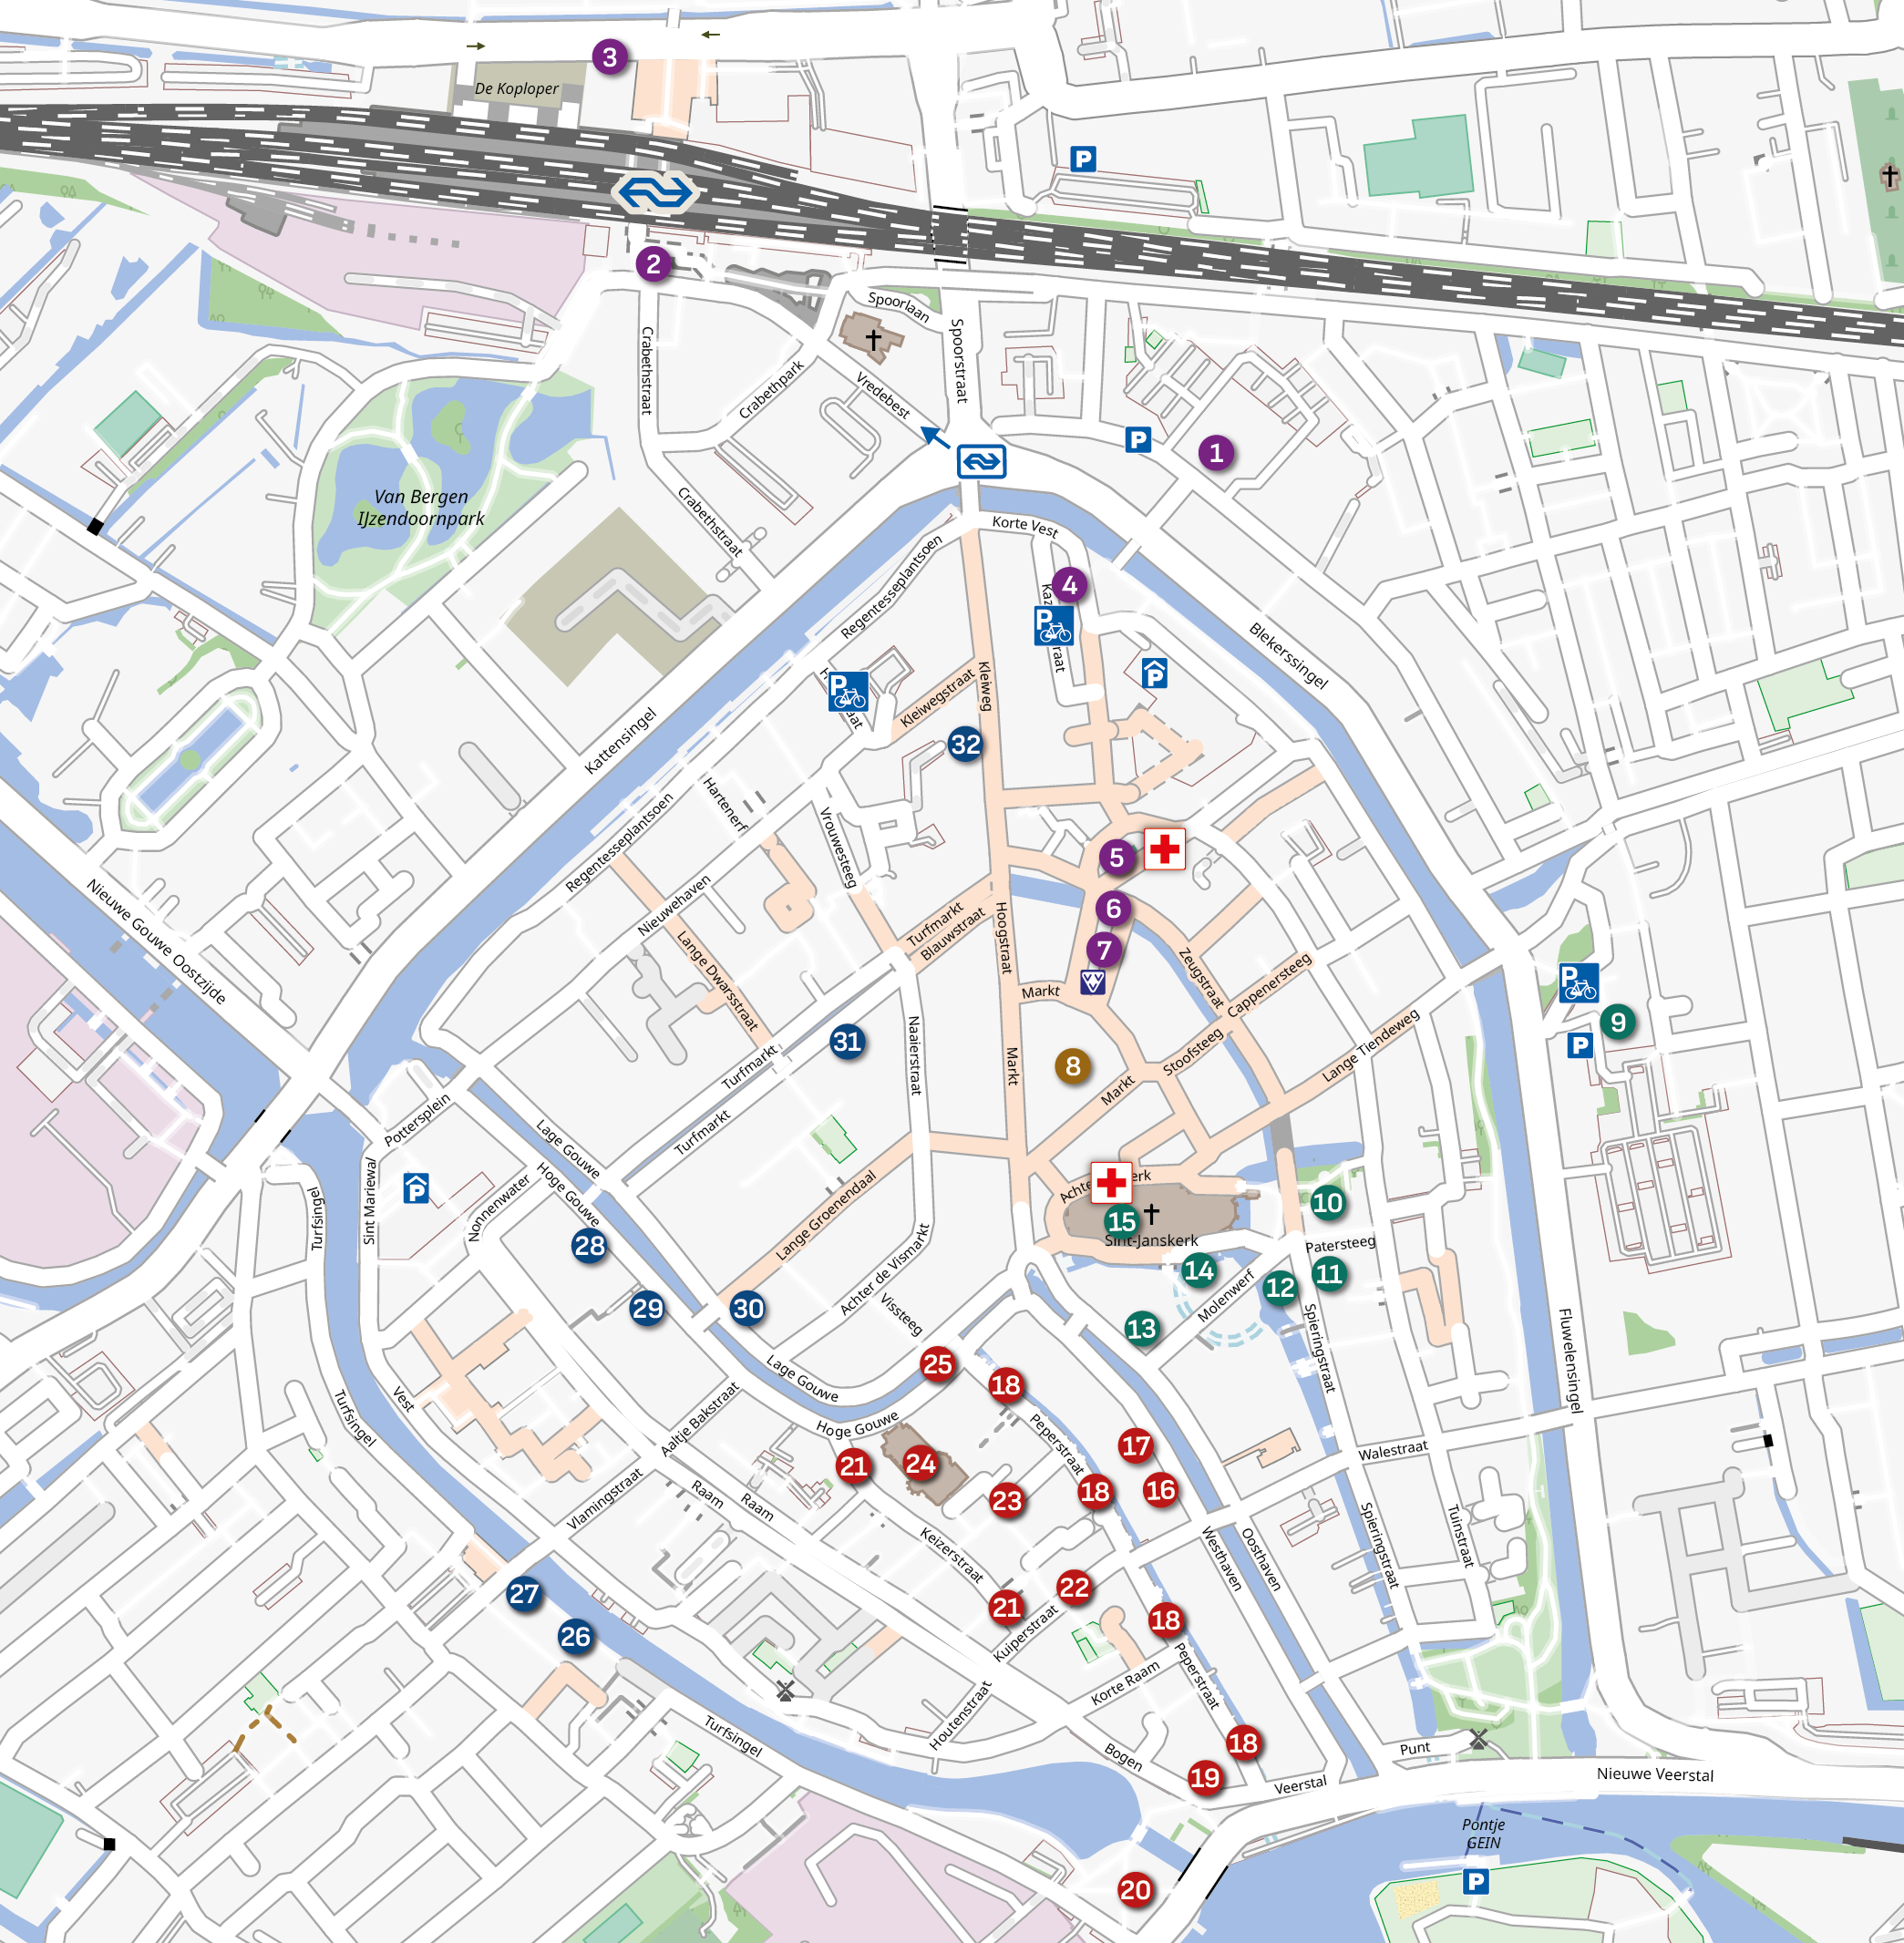This screenshot has height=1943, width=1904.
Task: Select red marker number 20
Action: coord(1135,1890)
